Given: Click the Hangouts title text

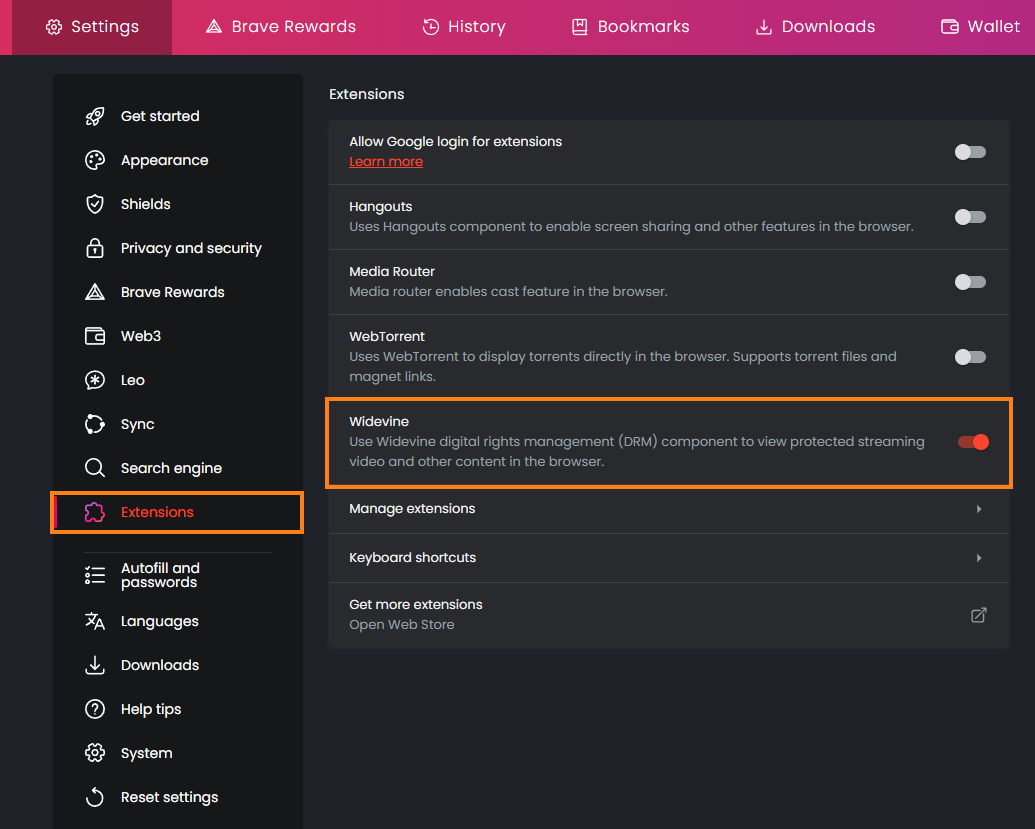Looking at the screenshot, I should click(380, 207).
